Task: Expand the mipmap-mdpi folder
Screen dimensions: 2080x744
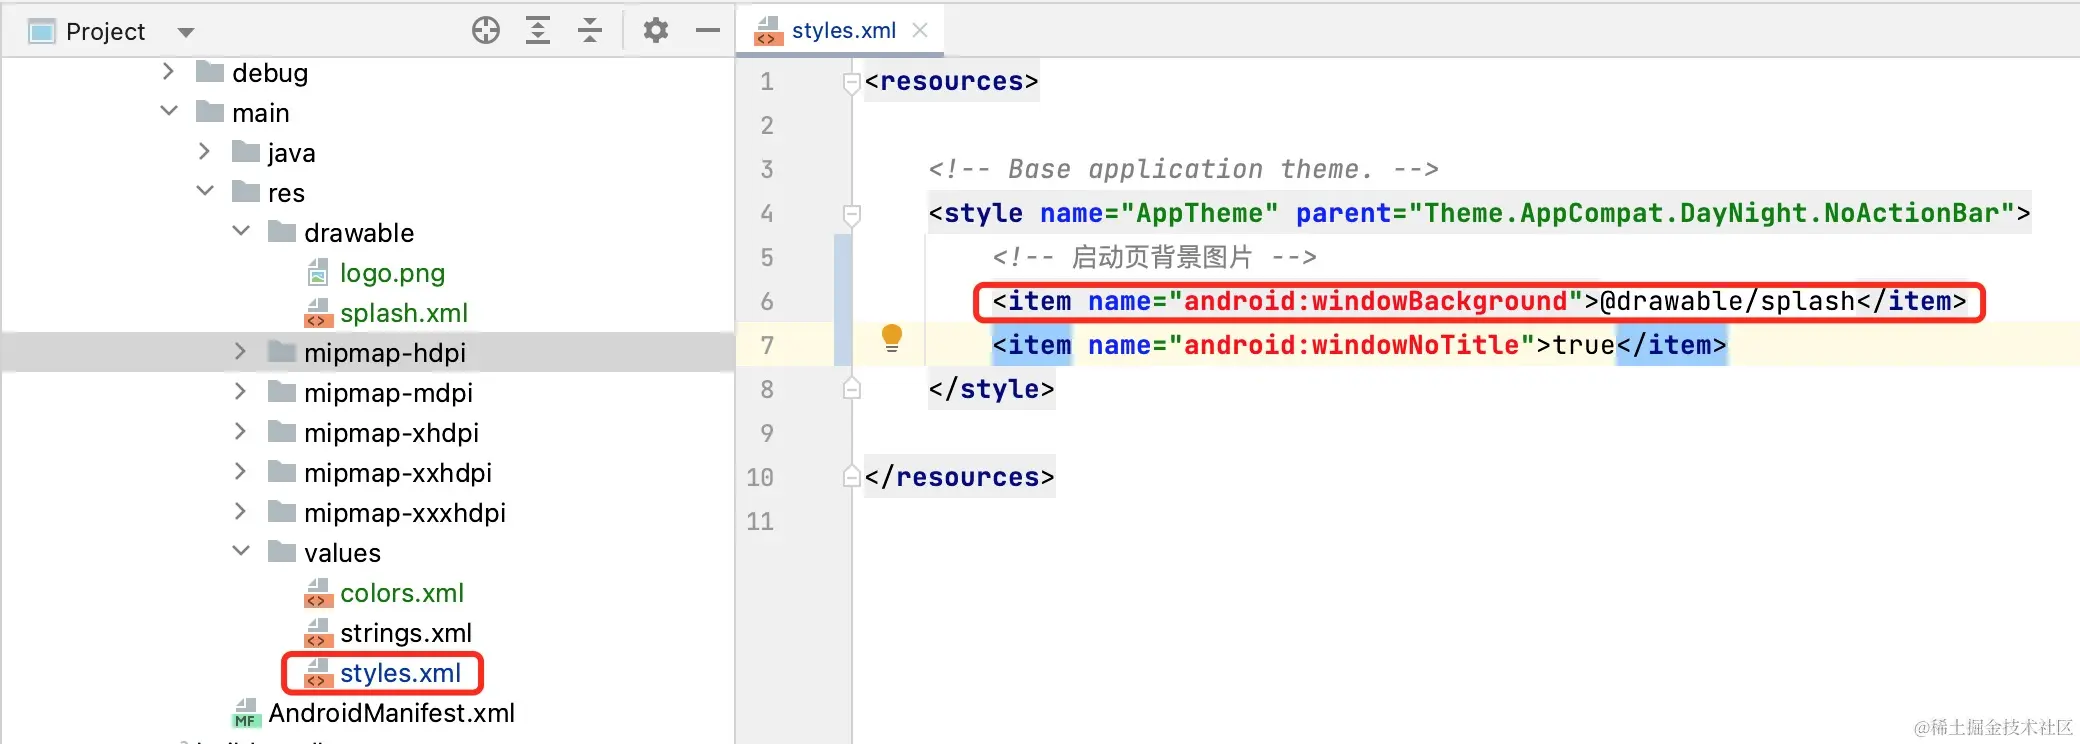Action: coord(240,391)
